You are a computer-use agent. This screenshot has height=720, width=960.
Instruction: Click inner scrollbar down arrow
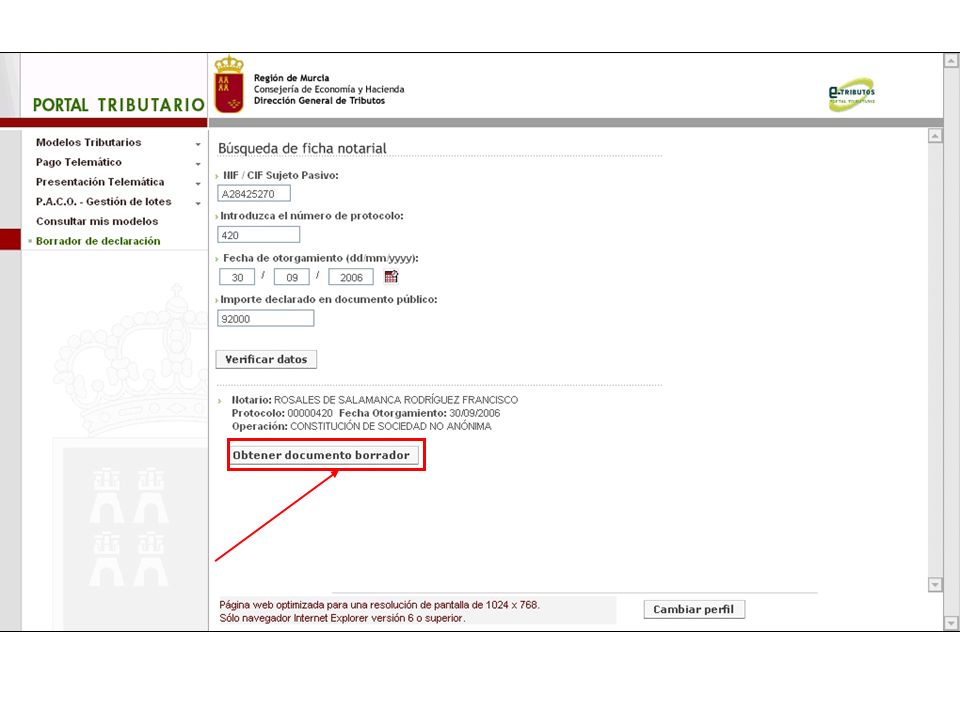(x=935, y=585)
